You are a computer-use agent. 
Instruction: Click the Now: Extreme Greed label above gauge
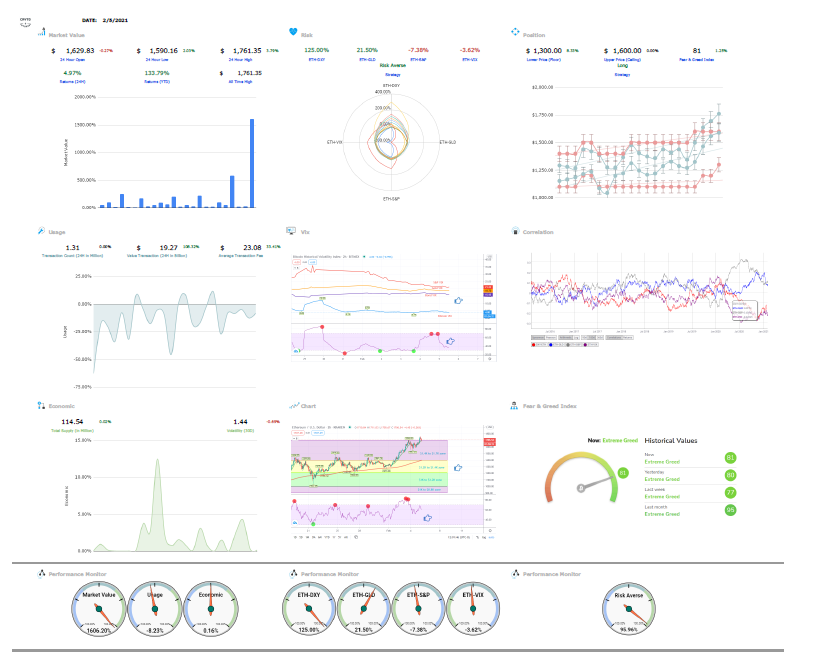[613, 440]
